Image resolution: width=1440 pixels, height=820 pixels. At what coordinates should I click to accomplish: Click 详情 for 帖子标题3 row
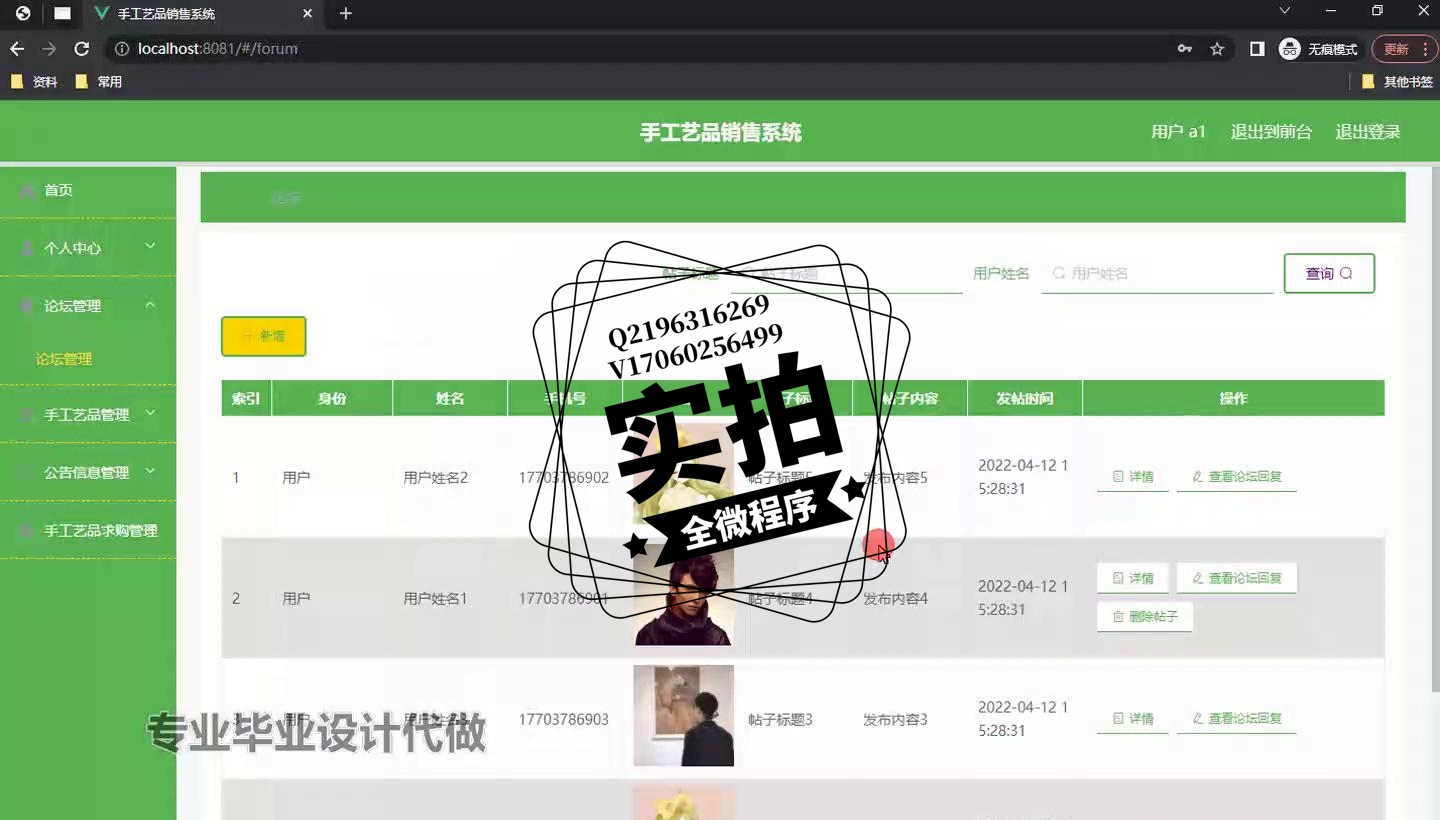[x=1132, y=719]
